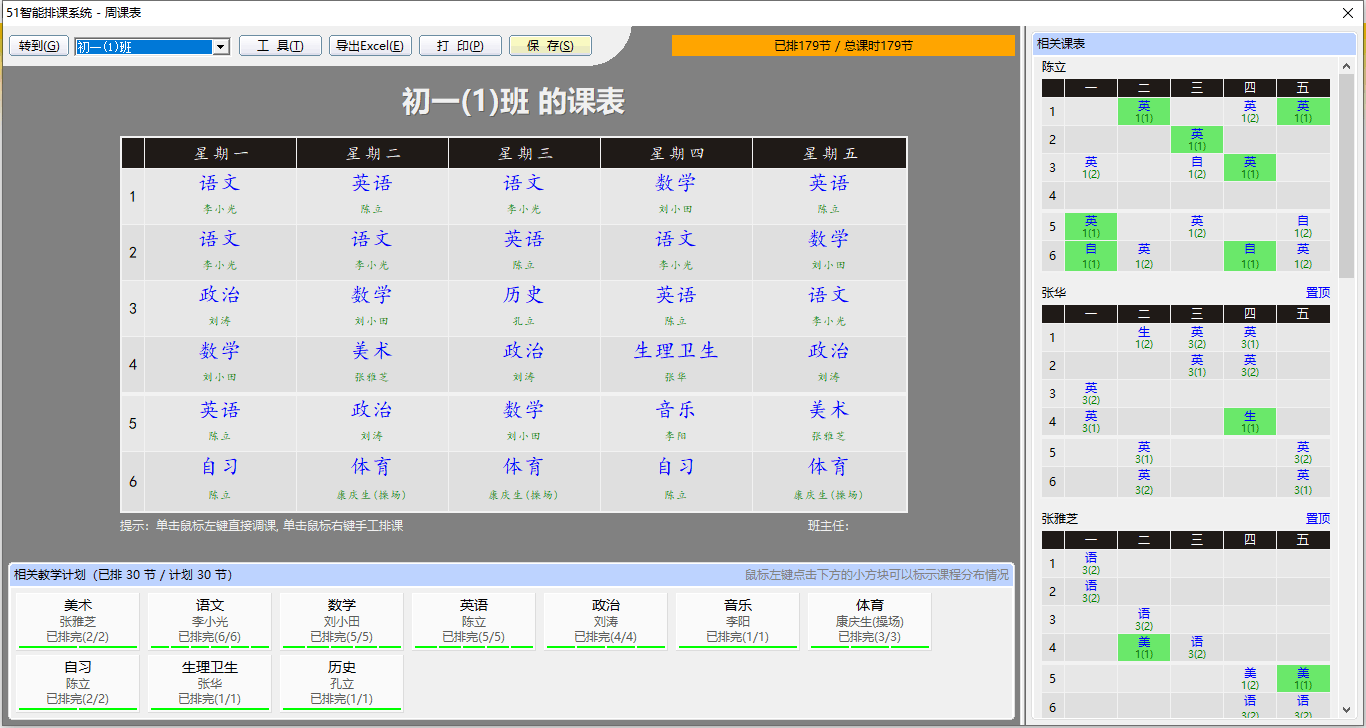Click the 历史 孔立 teaching plan card
This screenshot has width=1366, height=728.
click(341, 682)
